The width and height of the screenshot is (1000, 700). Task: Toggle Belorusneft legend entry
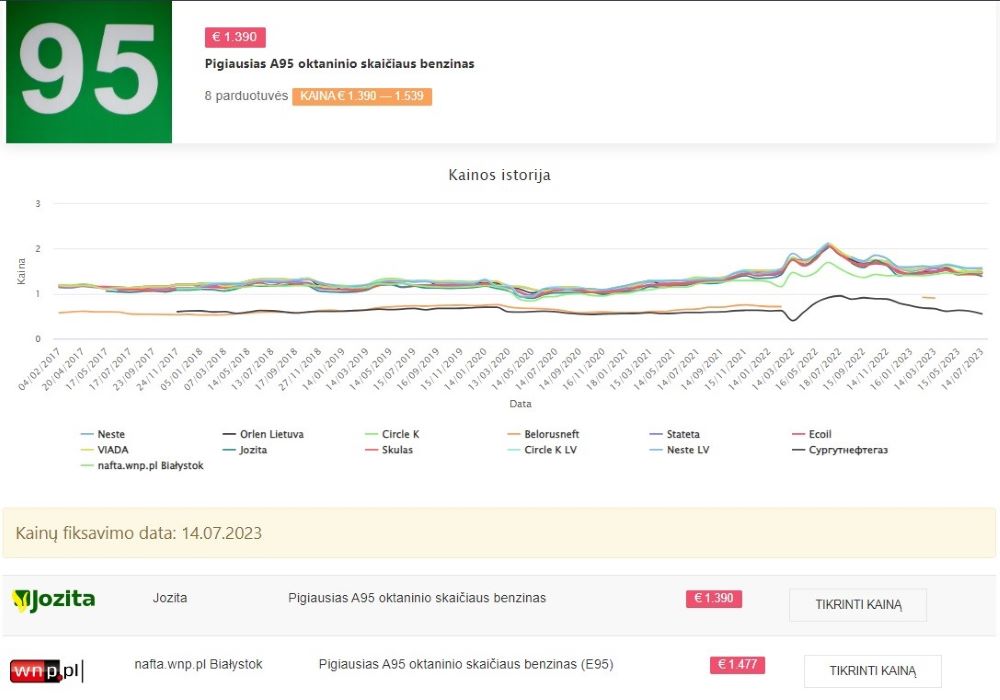click(543, 434)
